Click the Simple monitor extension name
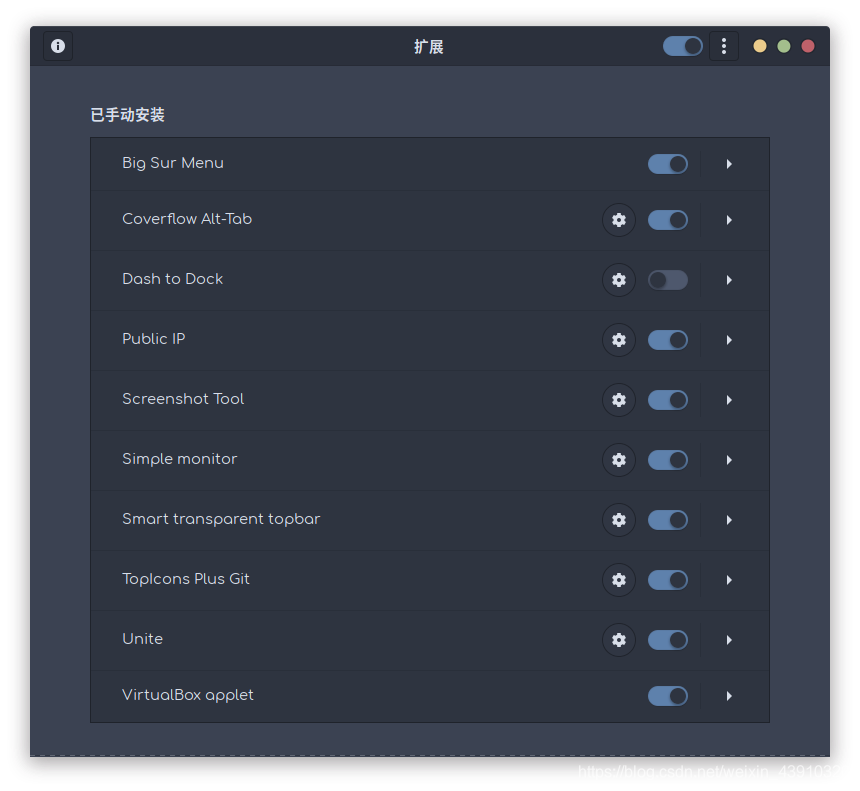 tap(180, 459)
